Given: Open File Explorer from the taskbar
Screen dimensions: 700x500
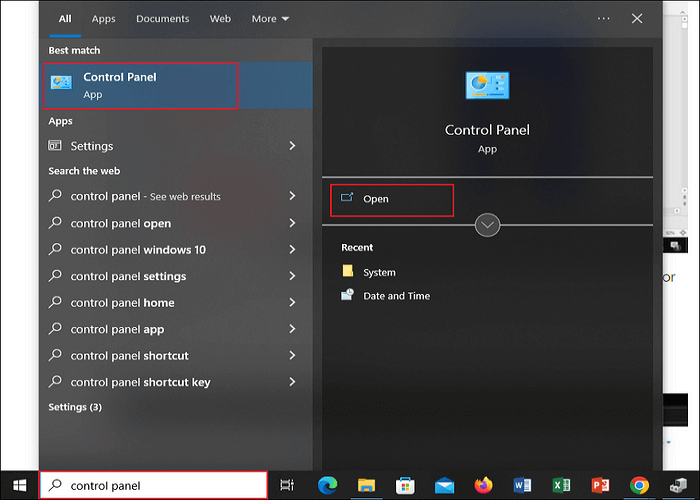Looking at the screenshot, I should 366,485.
